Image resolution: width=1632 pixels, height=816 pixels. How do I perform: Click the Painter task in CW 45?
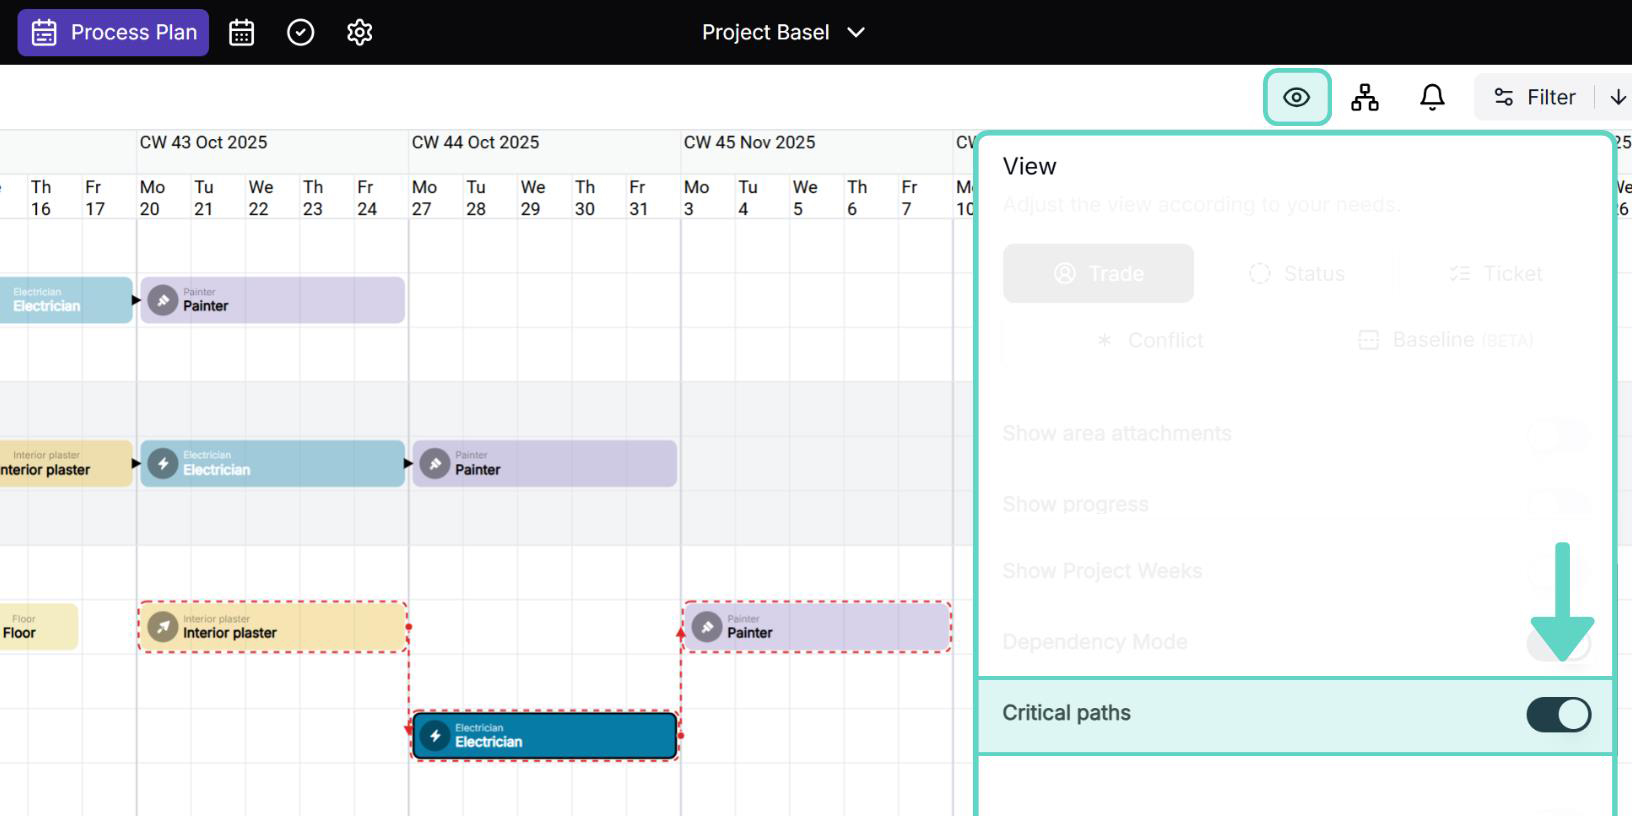pos(816,627)
